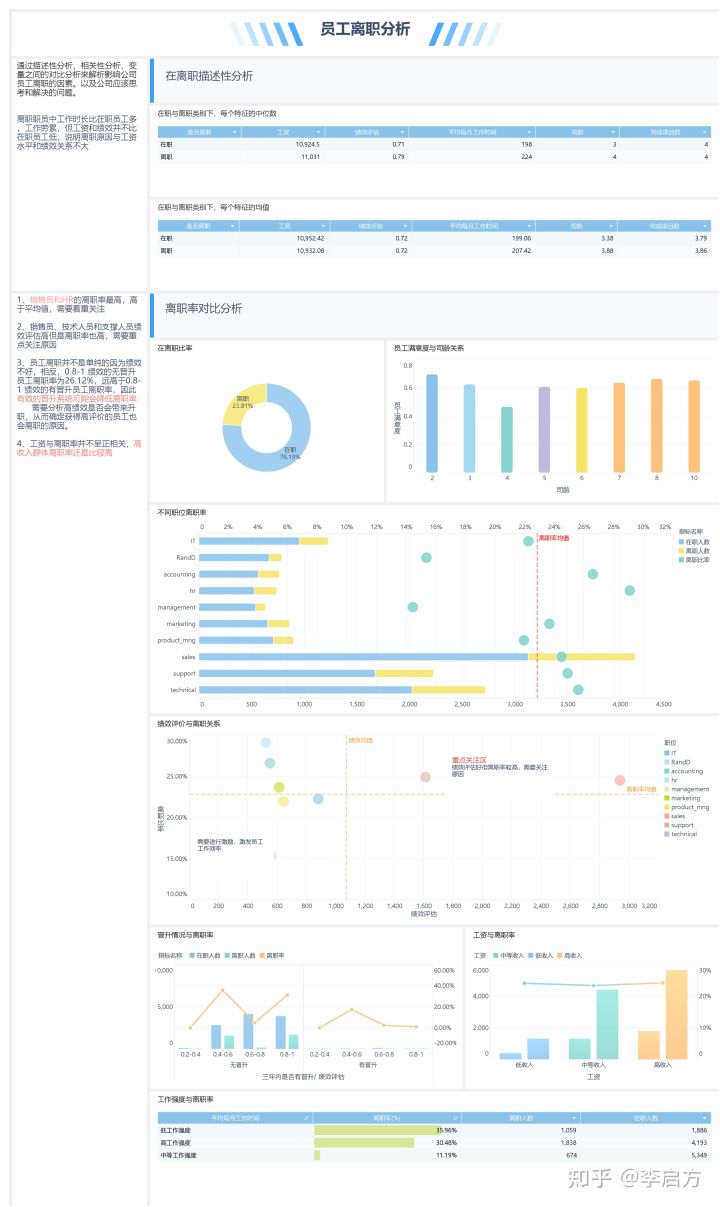Screen dimensions: 720x1207
Task: Toggle IT in the 职位 legend
Action: pos(670,752)
